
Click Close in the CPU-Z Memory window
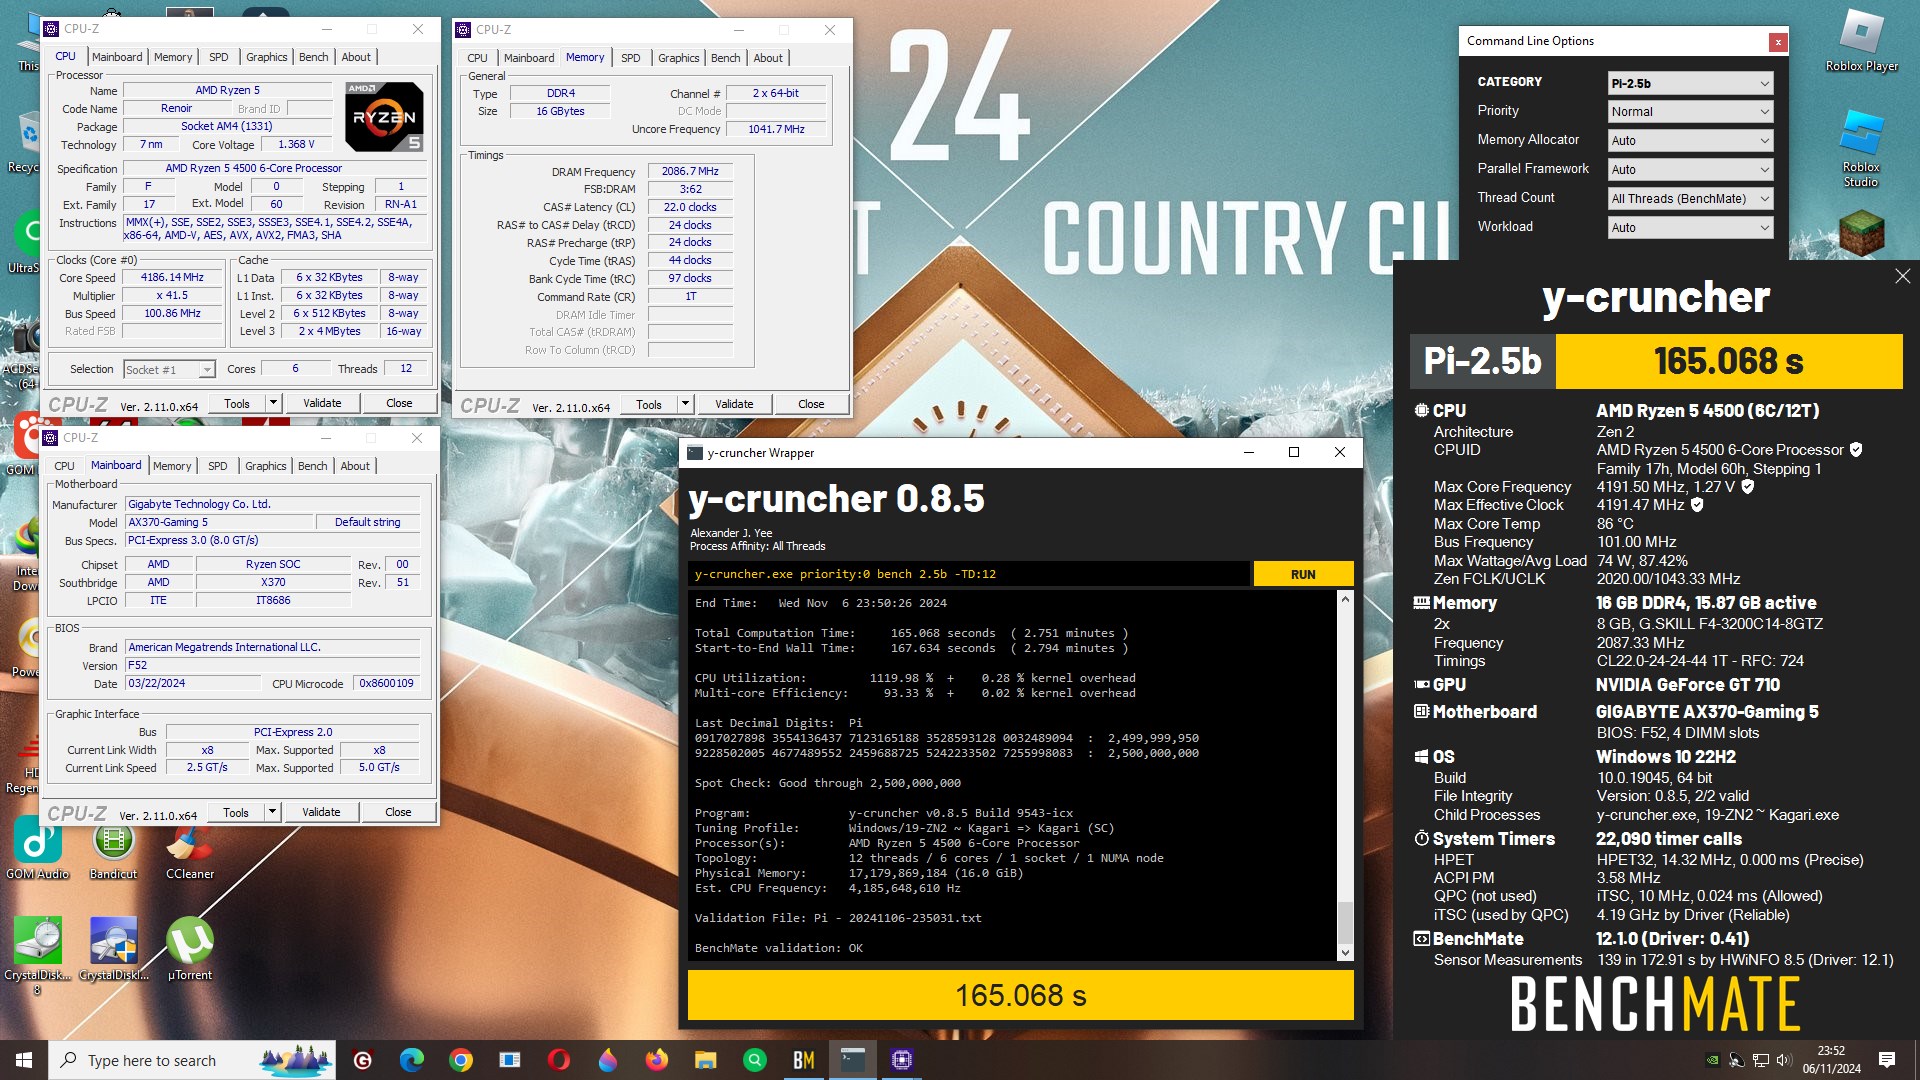click(x=811, y=404)
